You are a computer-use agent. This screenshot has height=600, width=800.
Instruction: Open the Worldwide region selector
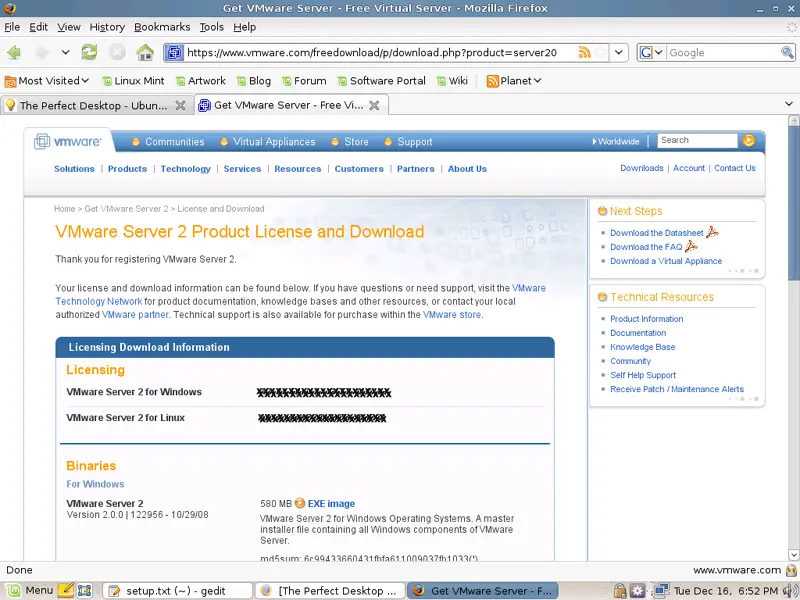click(616, 141)
